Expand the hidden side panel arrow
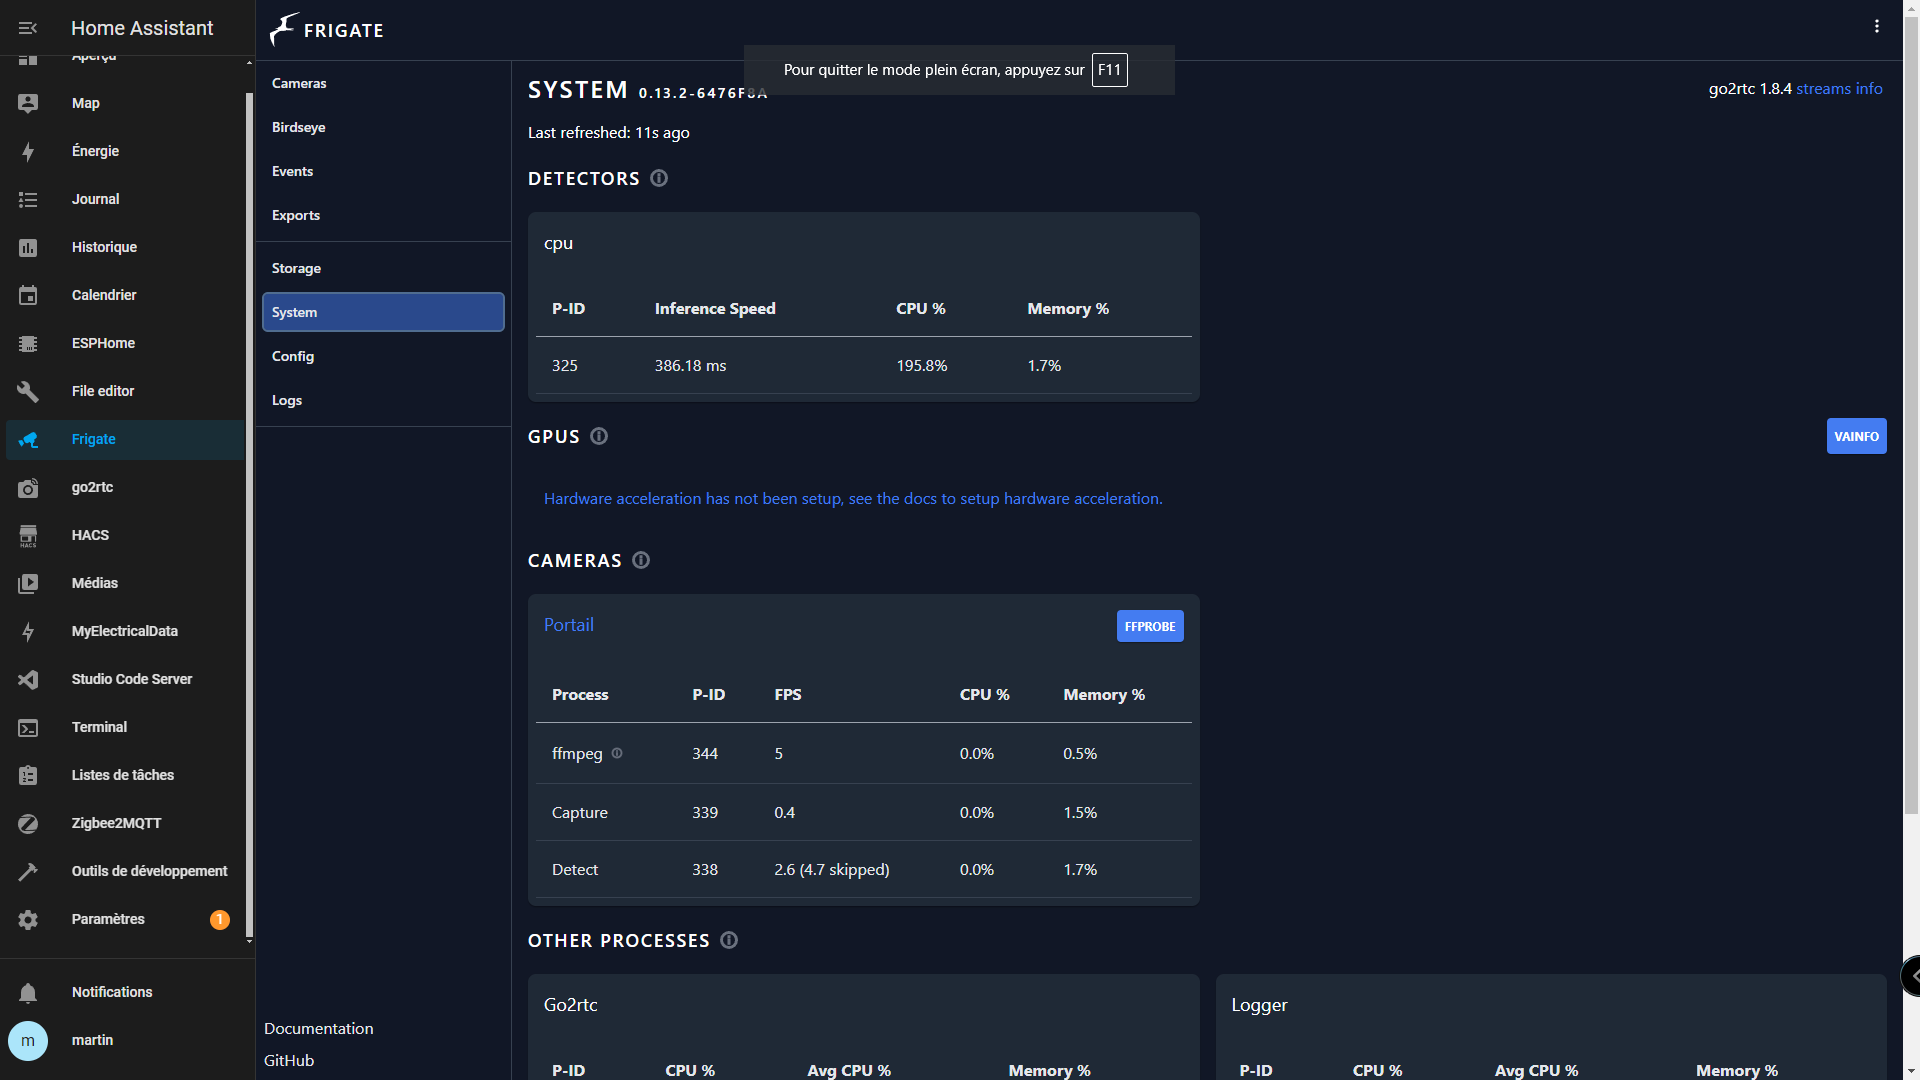 point(1913,975)
